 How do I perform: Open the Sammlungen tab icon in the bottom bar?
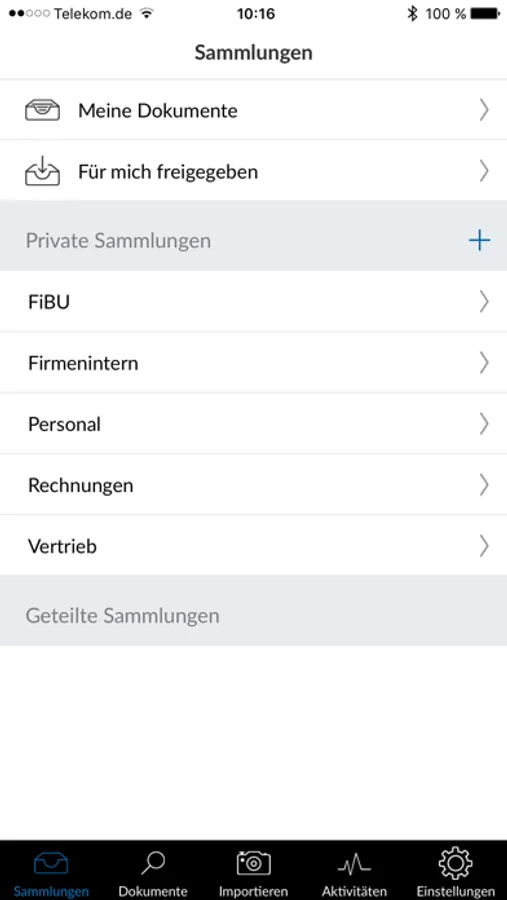51,863
